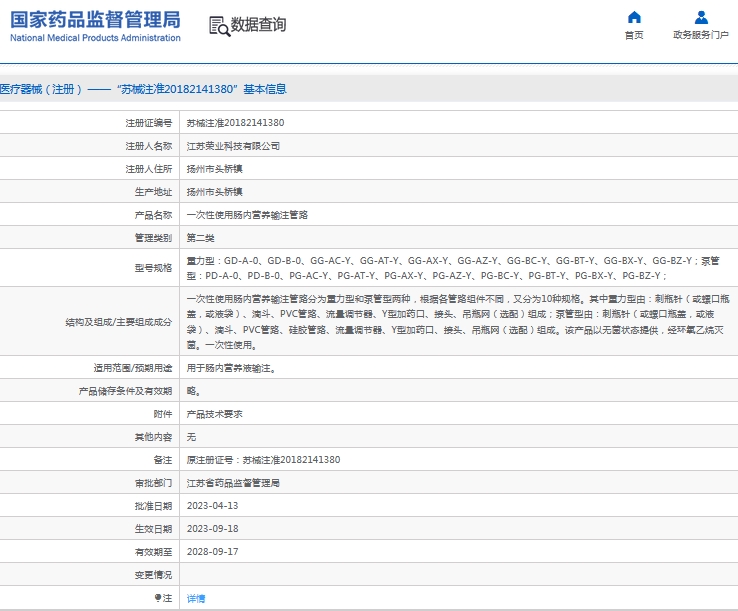The height and width of the screenshot is (611, 738).
Task: Click the 有效期至 row label
Action: tap(153, 552)
